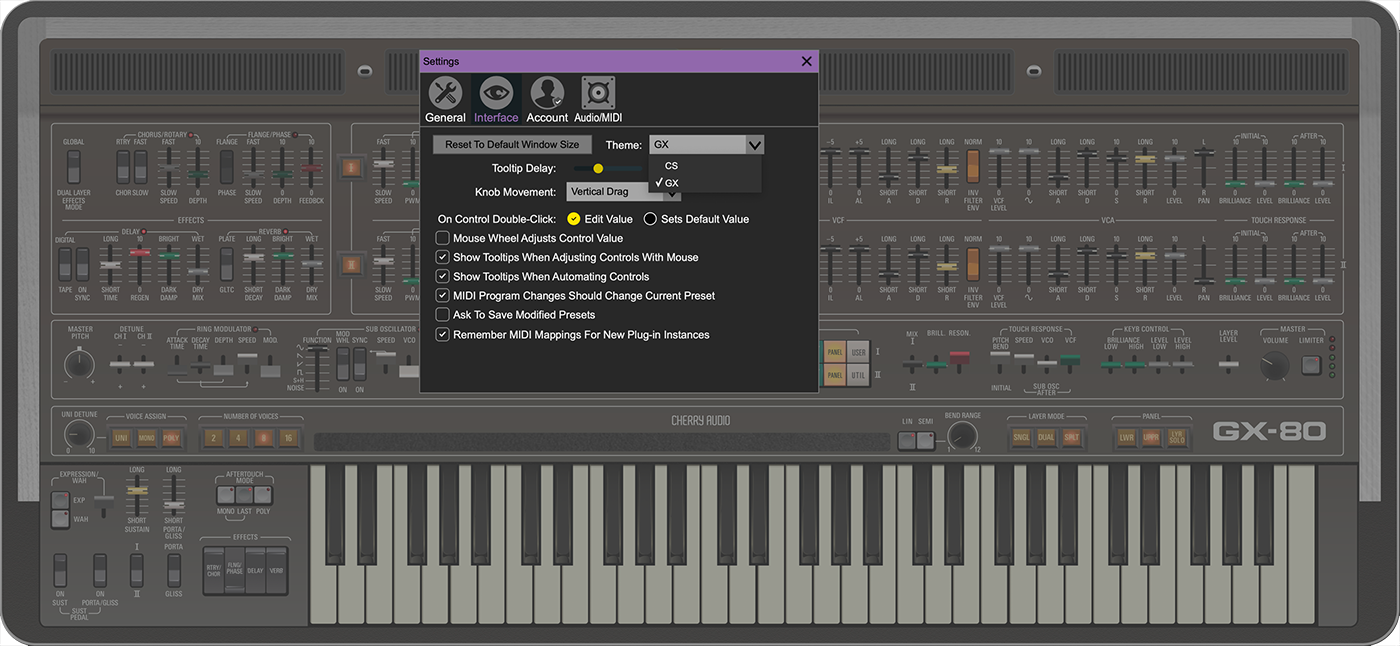This screenshot has width=1400, height=646.
Task: Choose CS from the Theme dropdown list
Action: (x=705, y=166)
